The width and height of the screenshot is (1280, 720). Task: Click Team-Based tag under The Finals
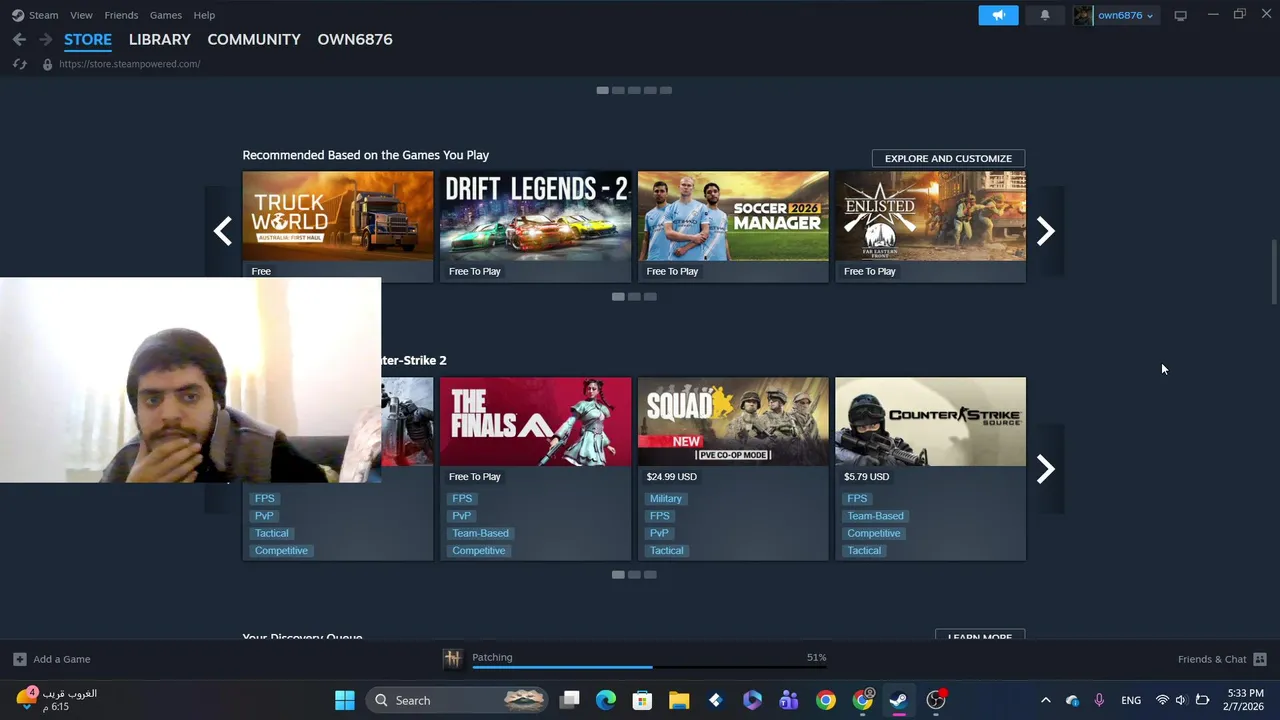pyautogui.click(x=480, y=533)
